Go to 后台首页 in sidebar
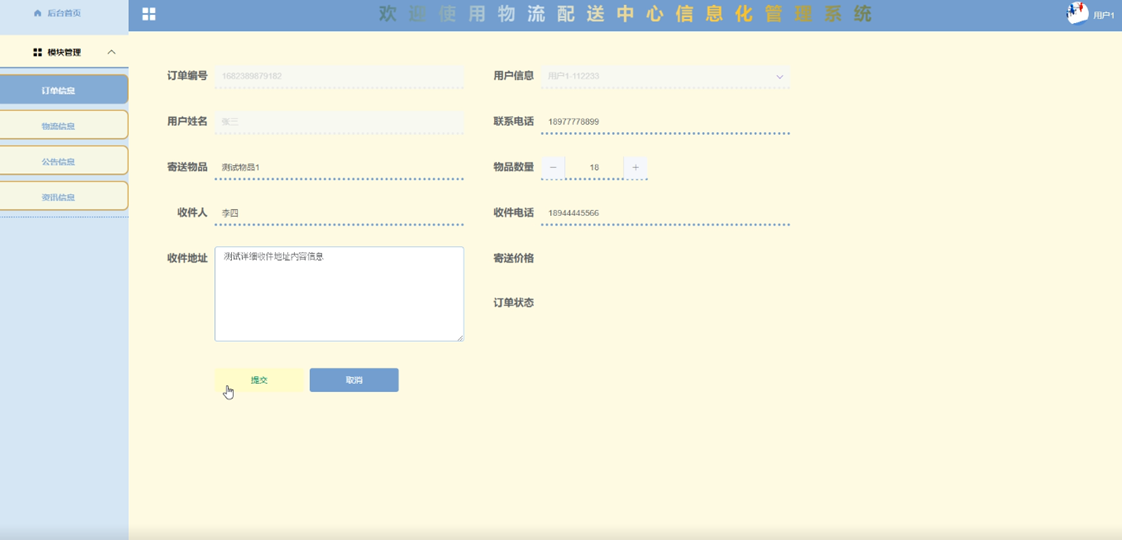This screenshot has height=540, width=1122. click(x=64, y=14)
